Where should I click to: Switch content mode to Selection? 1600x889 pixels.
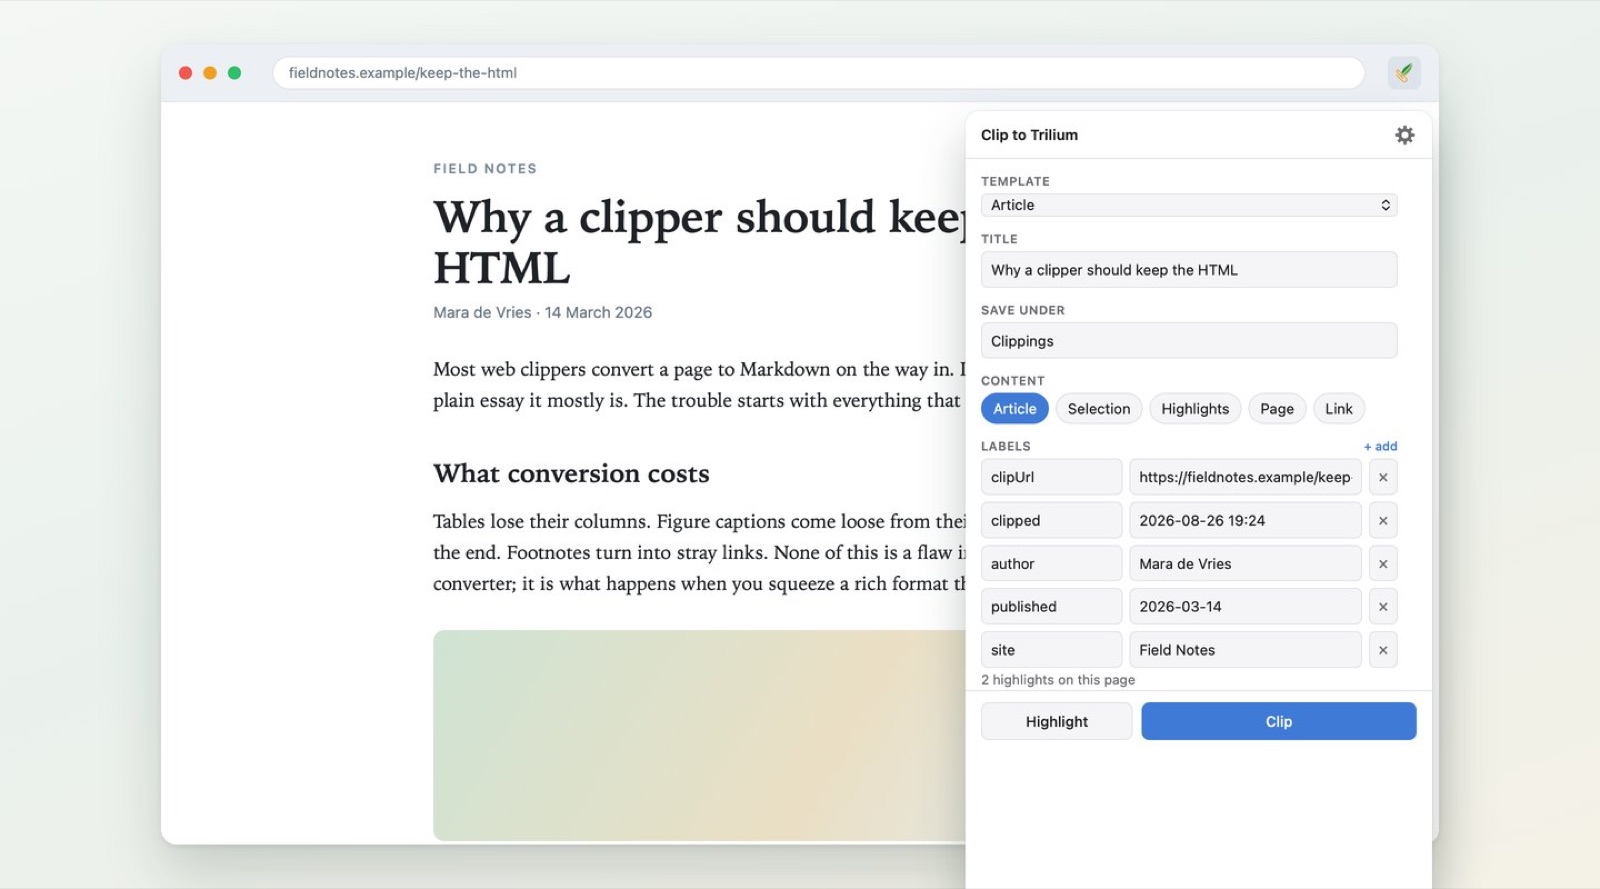1099,409
